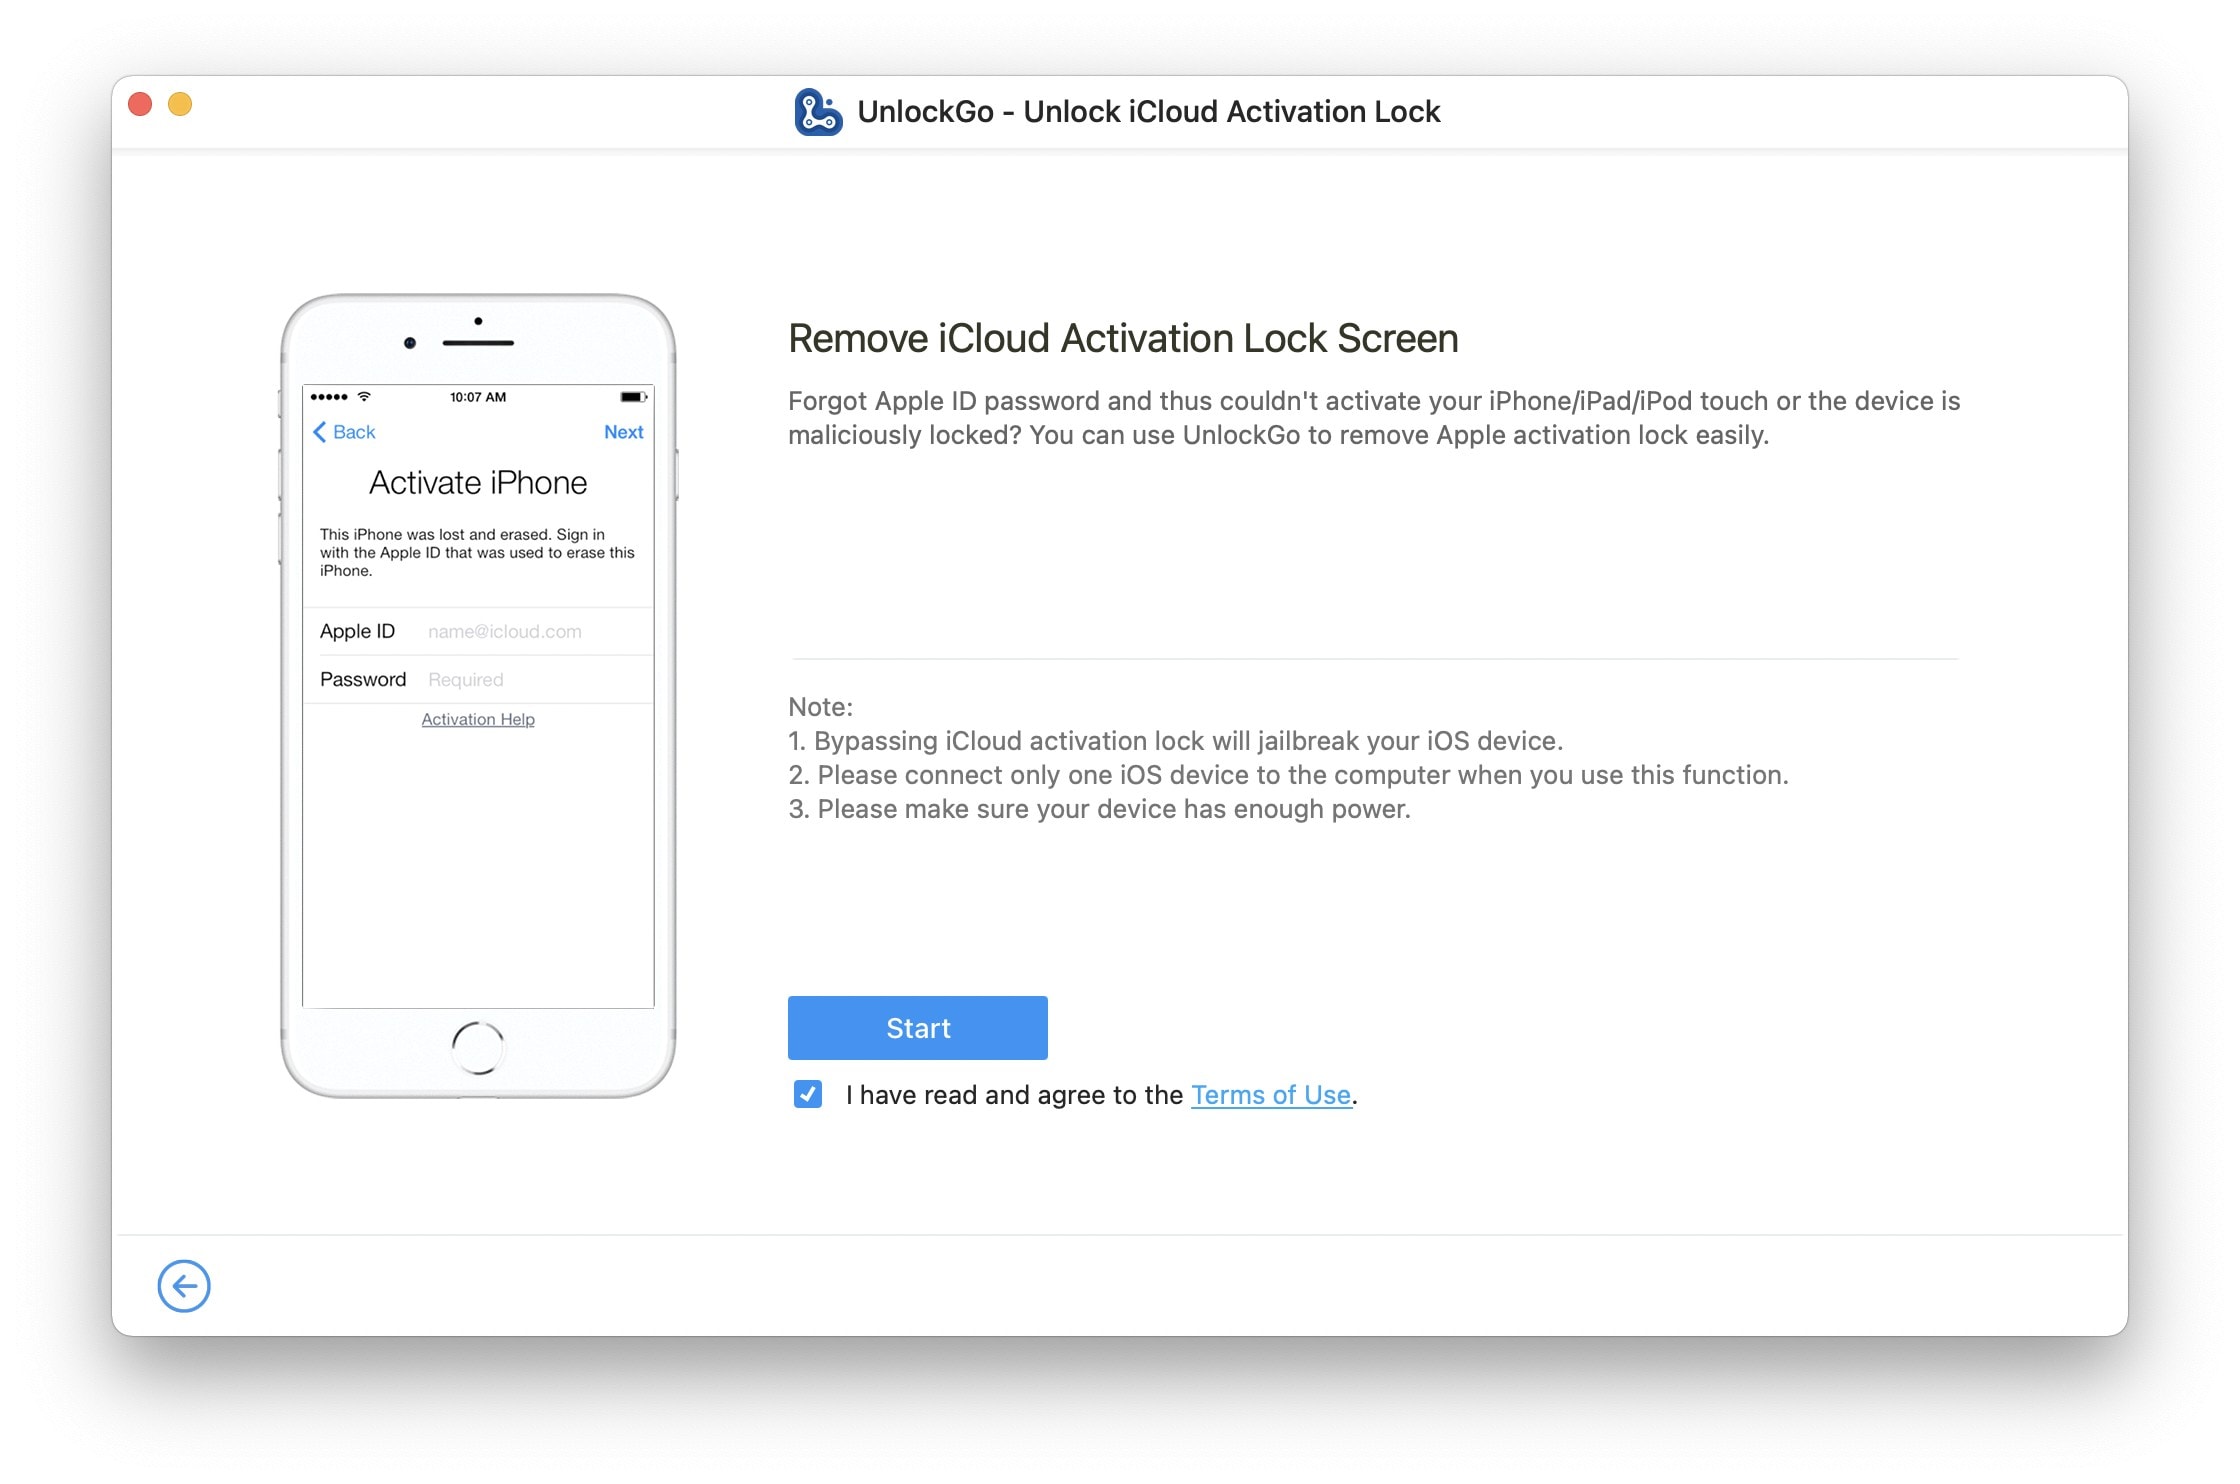This screenshot has width=2240, height=1484.
Task: Click the Remove iCloud Activation Lock Screen heading
Action: click(1123, 339)
